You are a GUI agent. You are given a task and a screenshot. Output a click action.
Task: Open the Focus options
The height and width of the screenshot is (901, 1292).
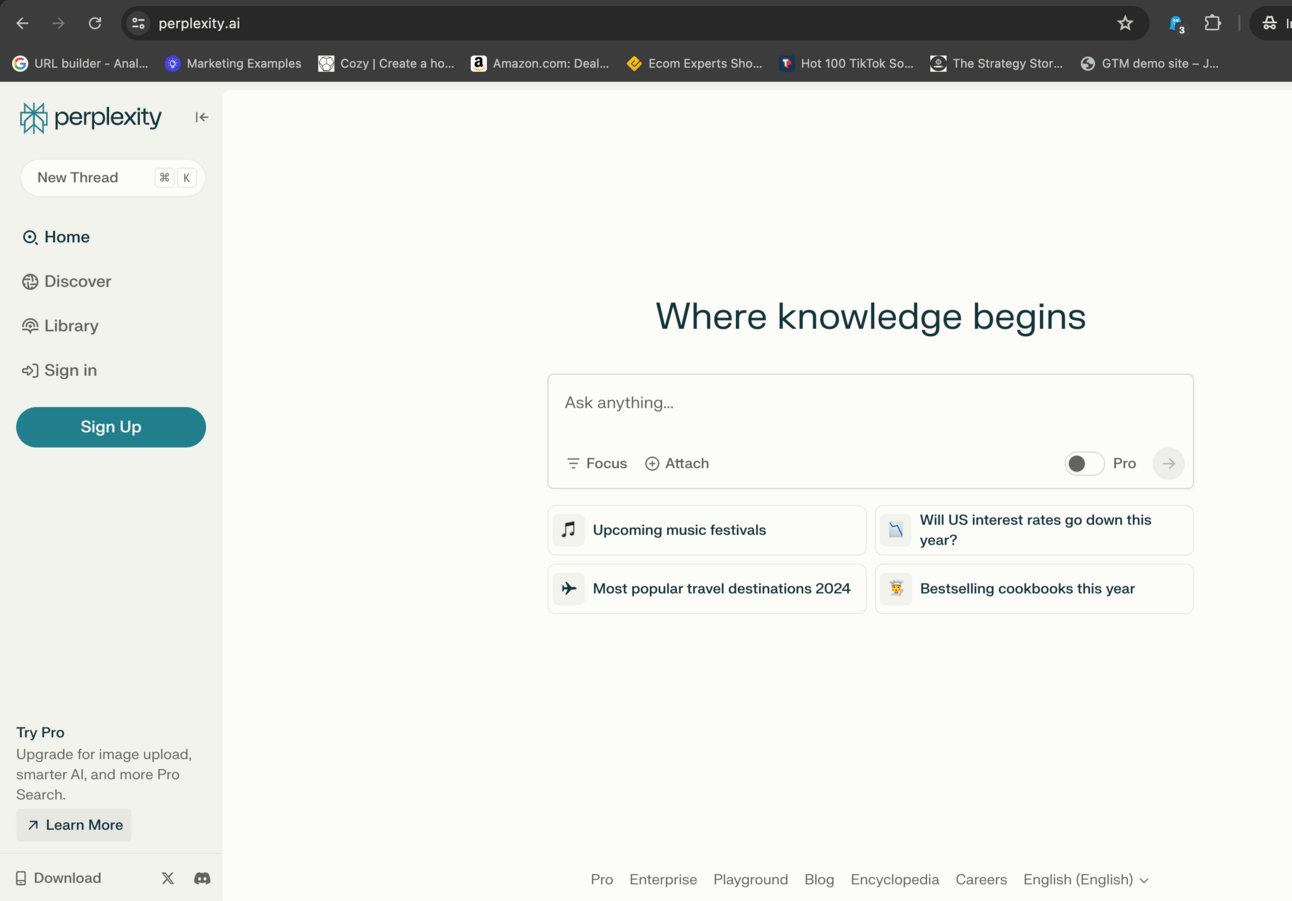coord(597,463)
